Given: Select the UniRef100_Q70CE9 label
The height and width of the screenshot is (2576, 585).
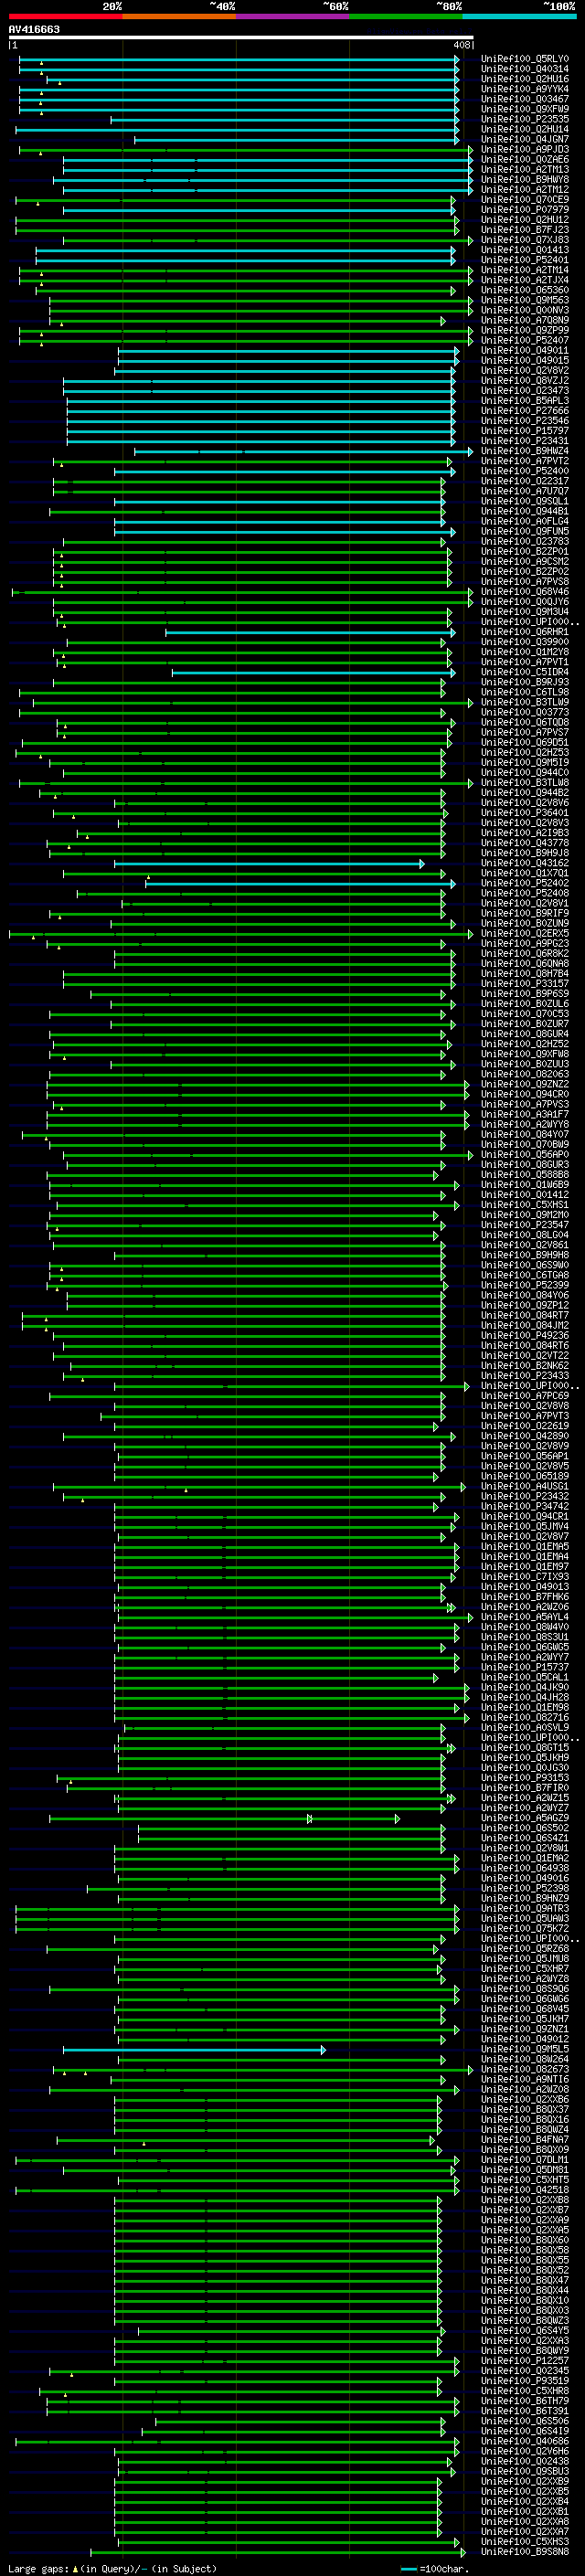Looking at the screenshot, I should coord(525,199).
